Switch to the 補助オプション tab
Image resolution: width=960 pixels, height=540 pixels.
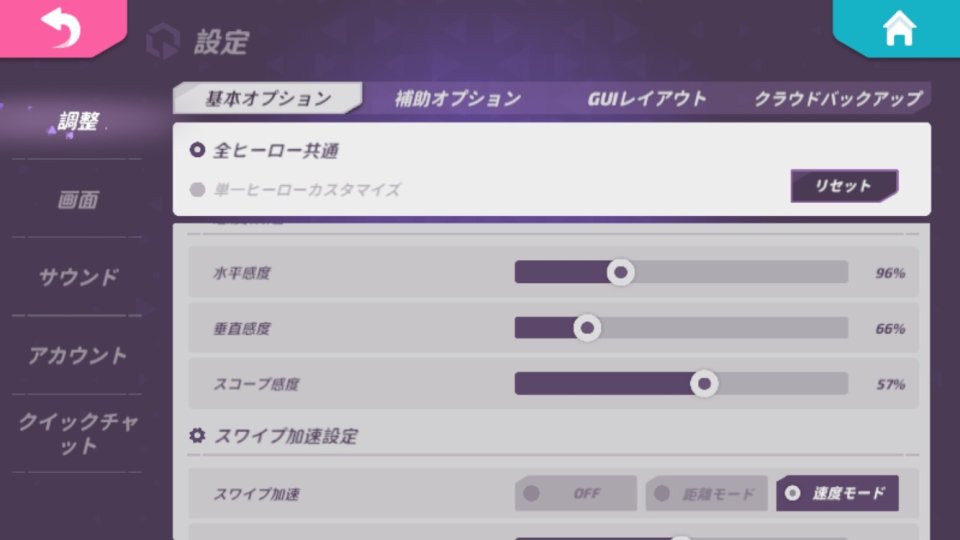[x=457, y=99]
